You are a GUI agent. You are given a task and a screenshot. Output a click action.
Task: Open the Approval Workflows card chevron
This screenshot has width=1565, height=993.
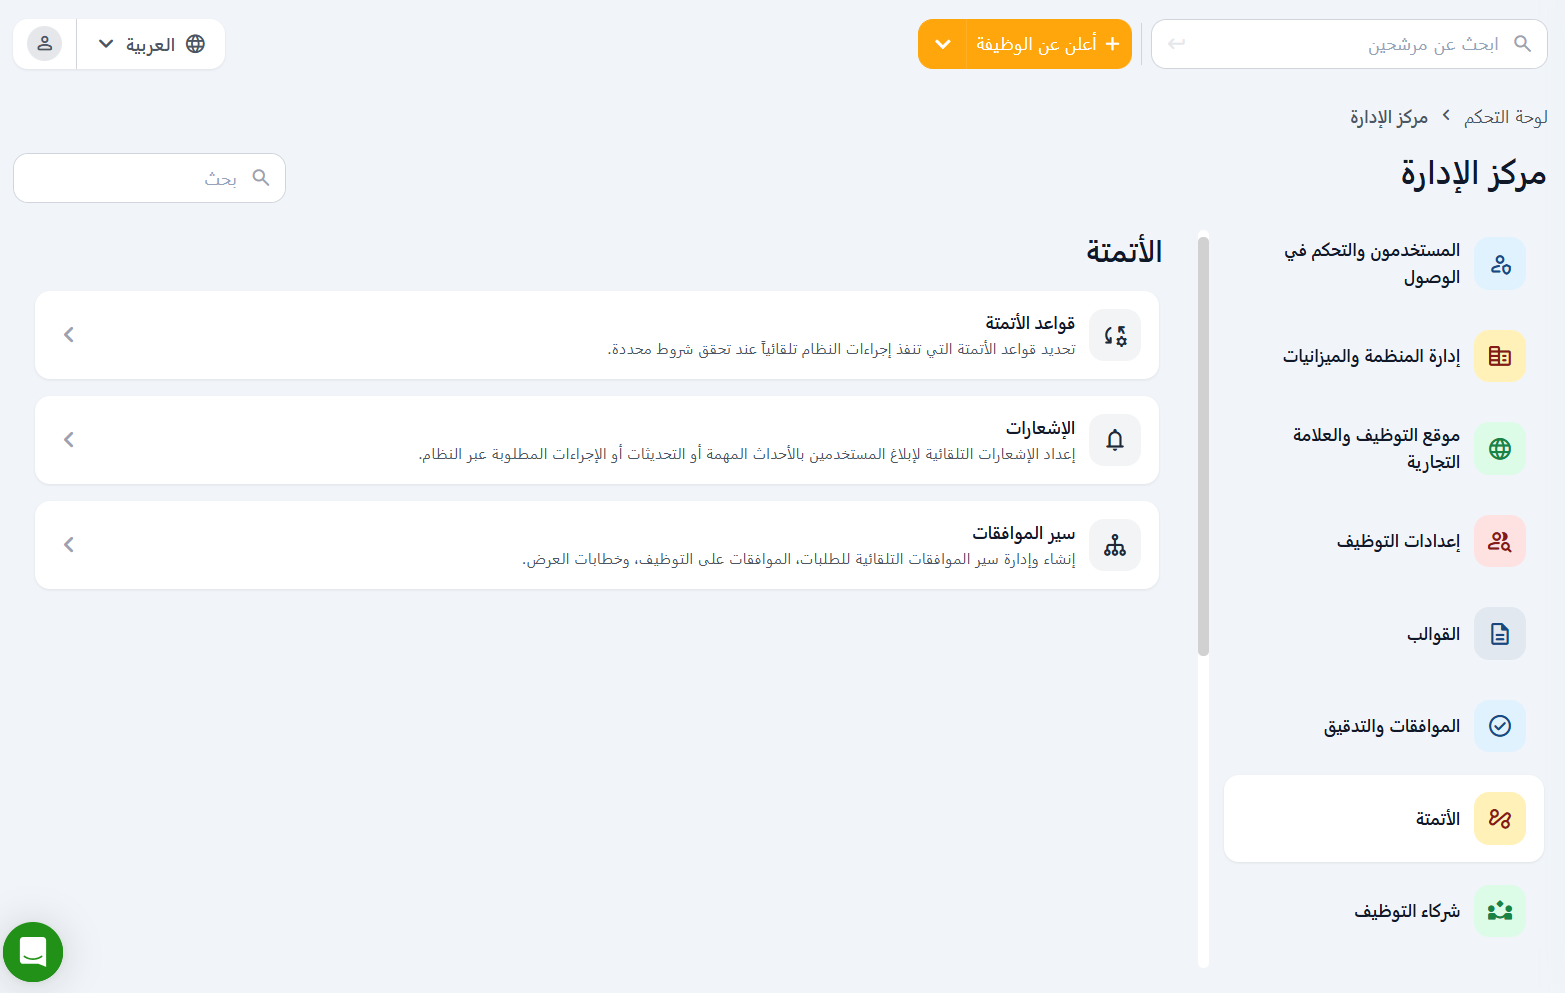pyautogui.click(x=69, y=545)
